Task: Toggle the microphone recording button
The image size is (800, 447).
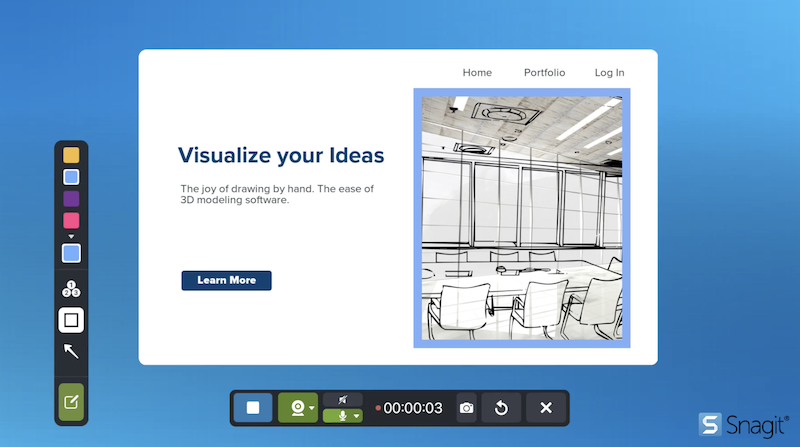Action: point(342,416)
